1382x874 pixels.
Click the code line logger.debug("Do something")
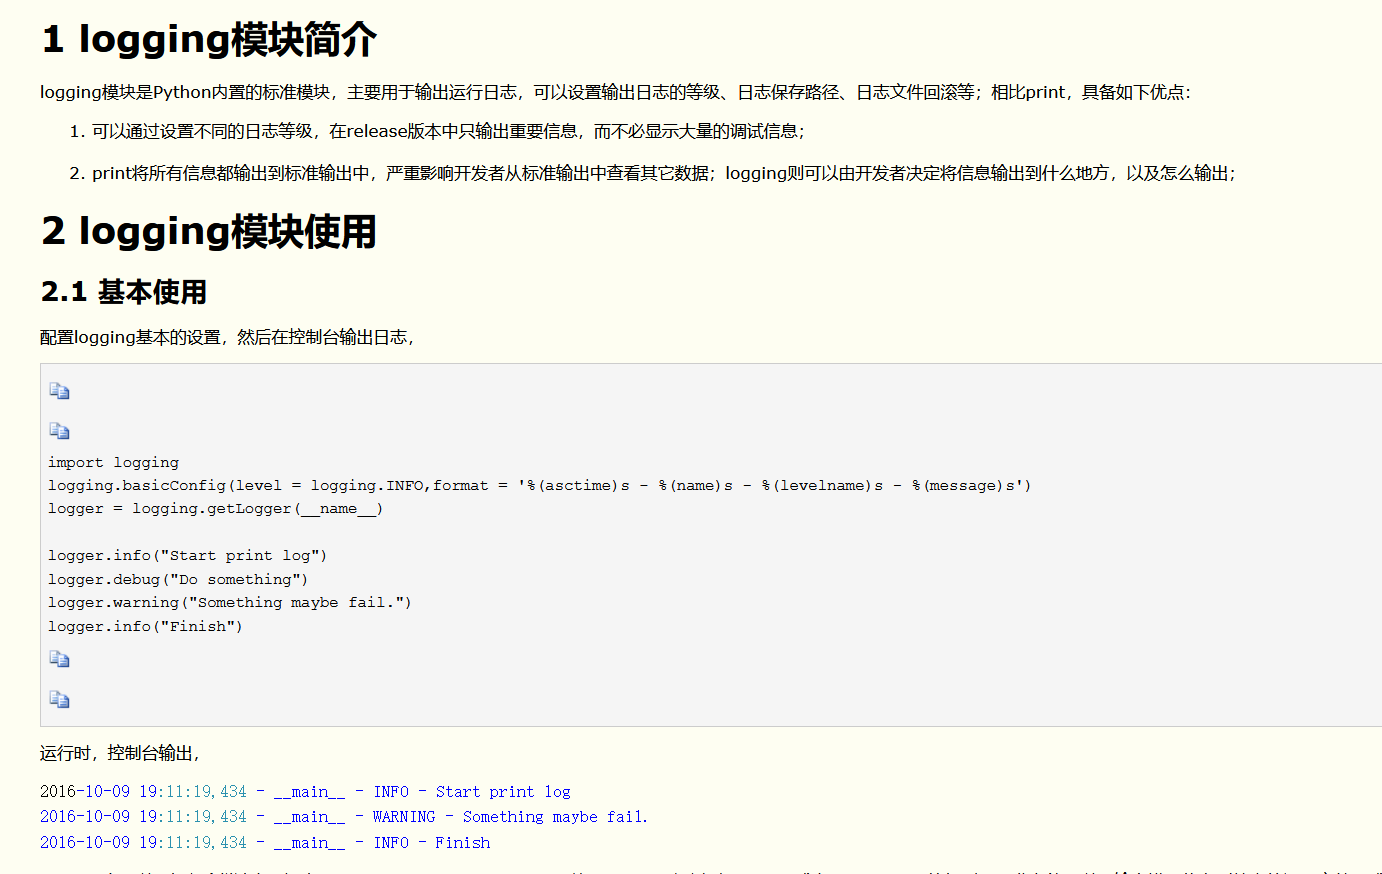tap(178, 579)
